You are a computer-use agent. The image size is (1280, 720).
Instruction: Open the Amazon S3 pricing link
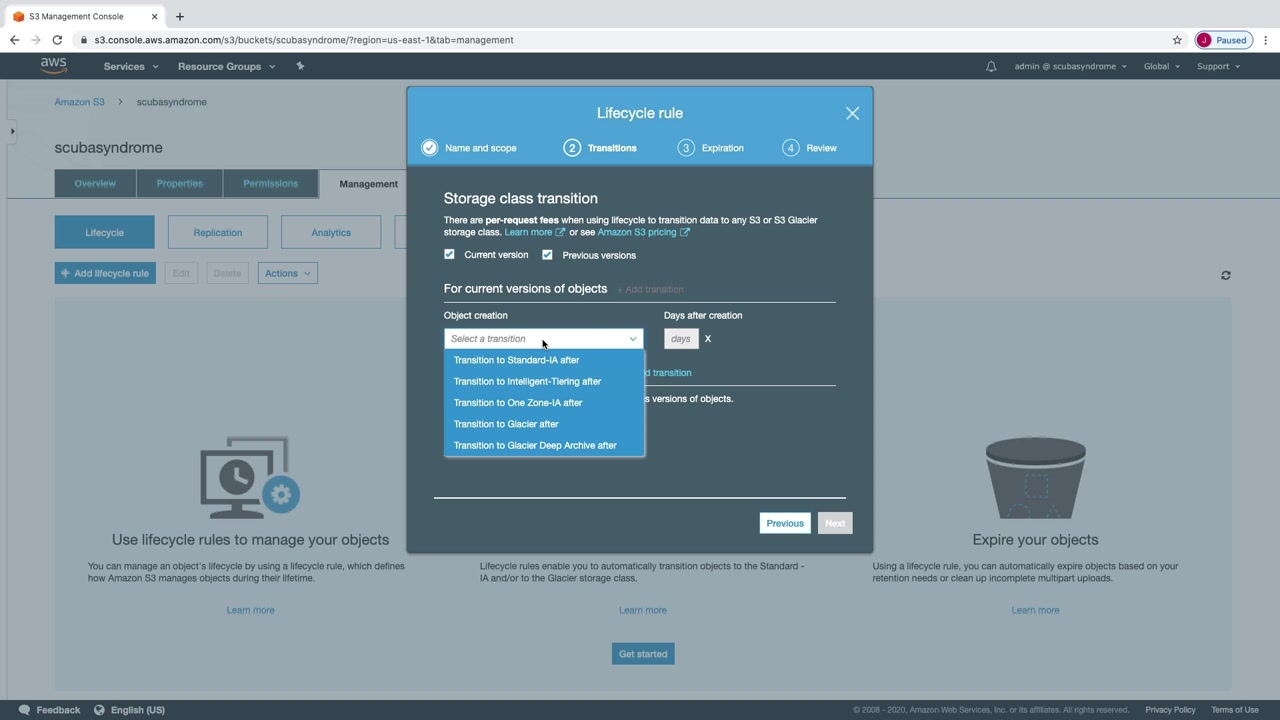[x=643, y=232]
